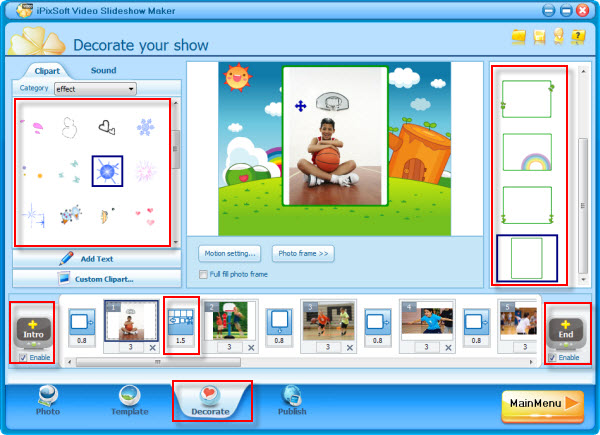Add an Intro clip

34,332
